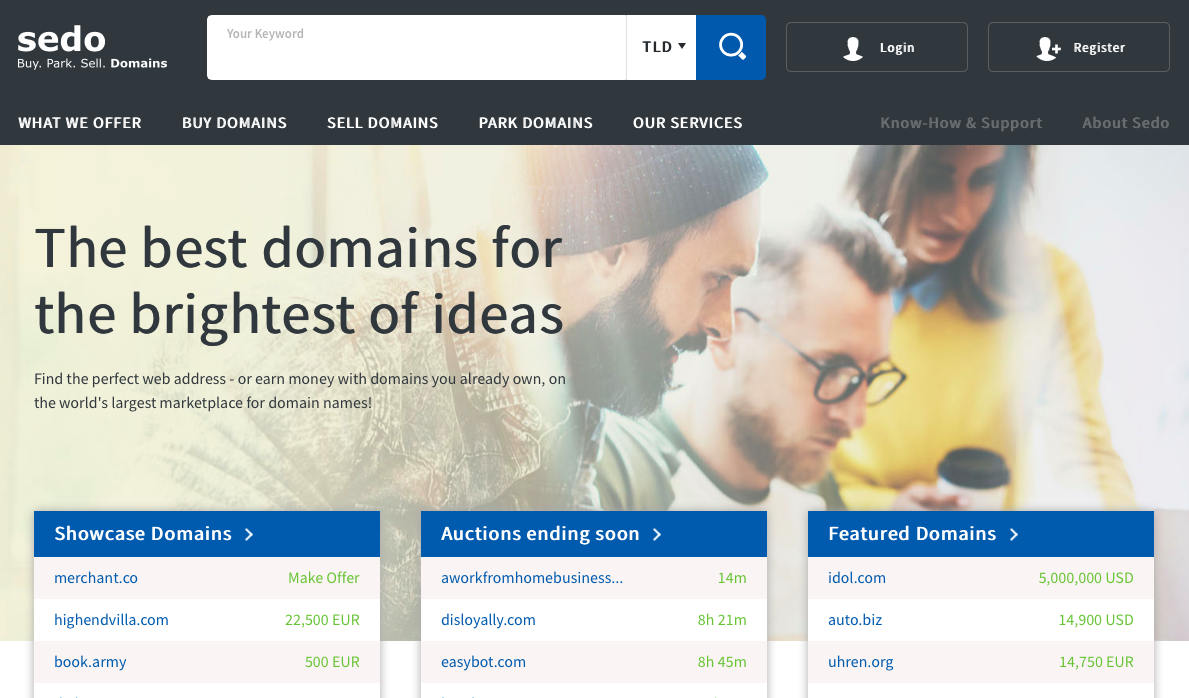Click the Make Offer text for merchant.co
This screenshot has height=698, width=1189.
click(x=324, y=578)
